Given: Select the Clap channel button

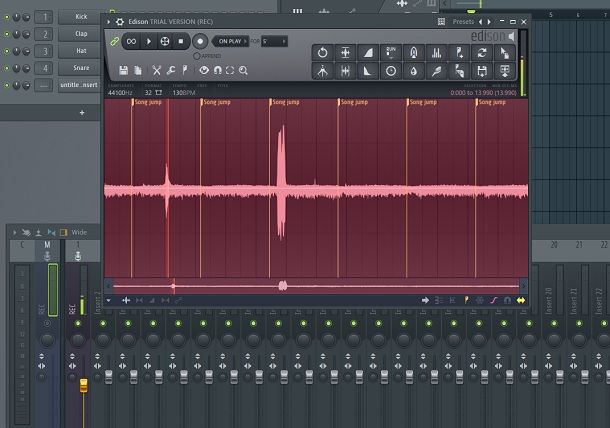Looking at the screenshot, I should click(x=81, y=34).
